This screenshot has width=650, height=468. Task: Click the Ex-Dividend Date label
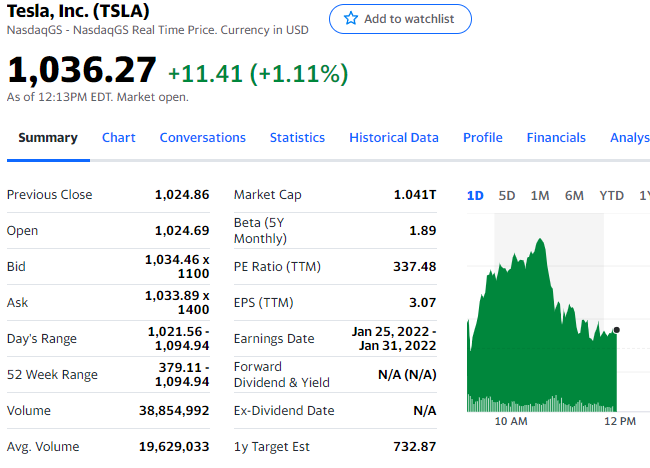tap(284, 411)
